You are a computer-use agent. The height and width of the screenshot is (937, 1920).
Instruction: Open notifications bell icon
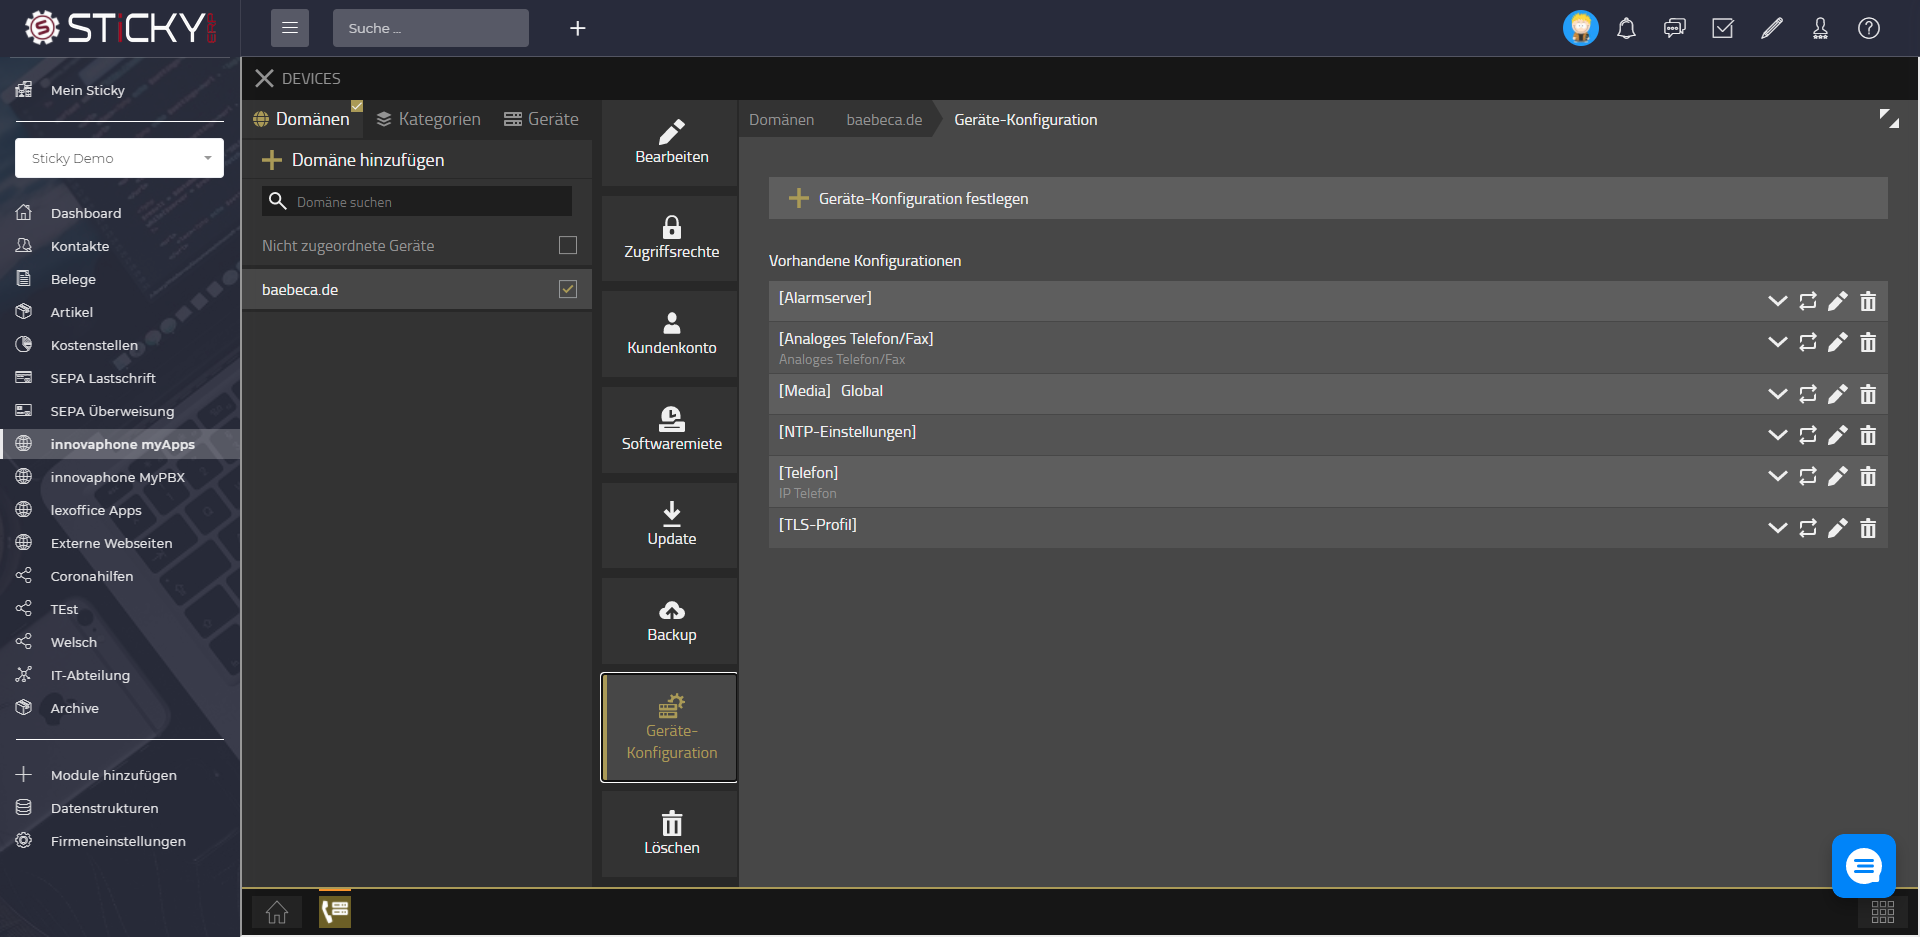click(1627, 28)
